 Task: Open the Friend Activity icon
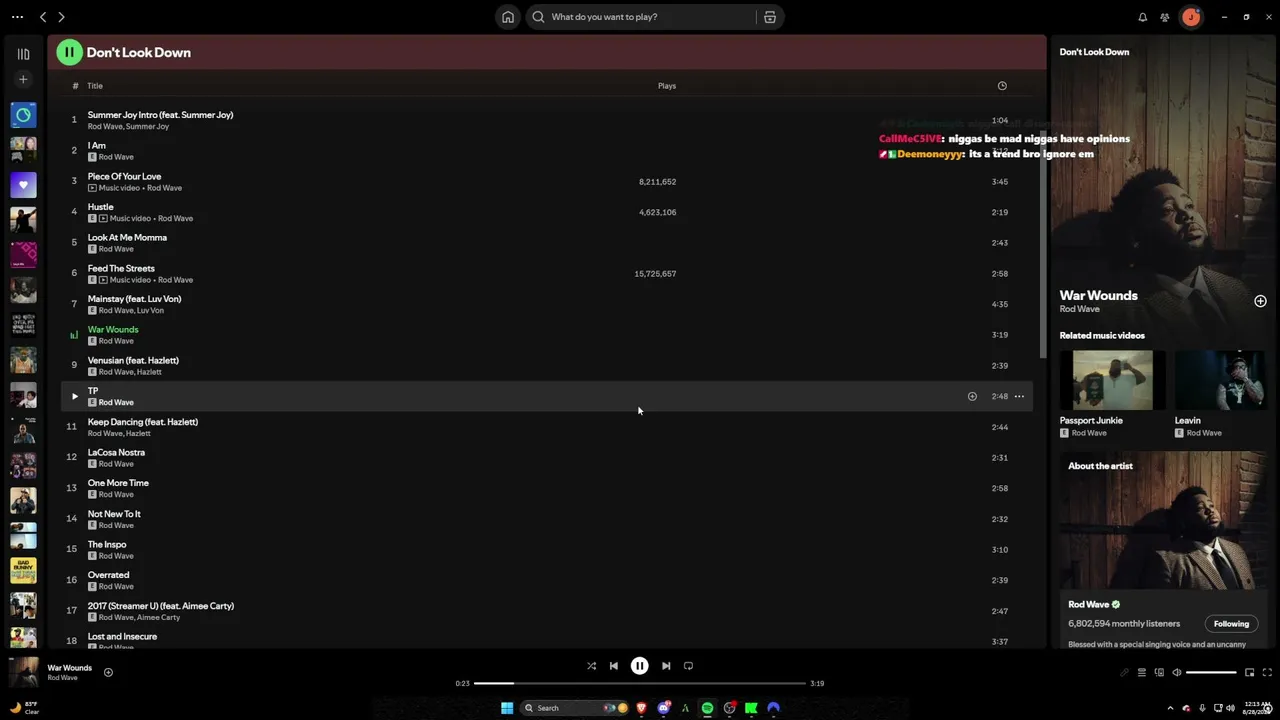point(1165,17)
